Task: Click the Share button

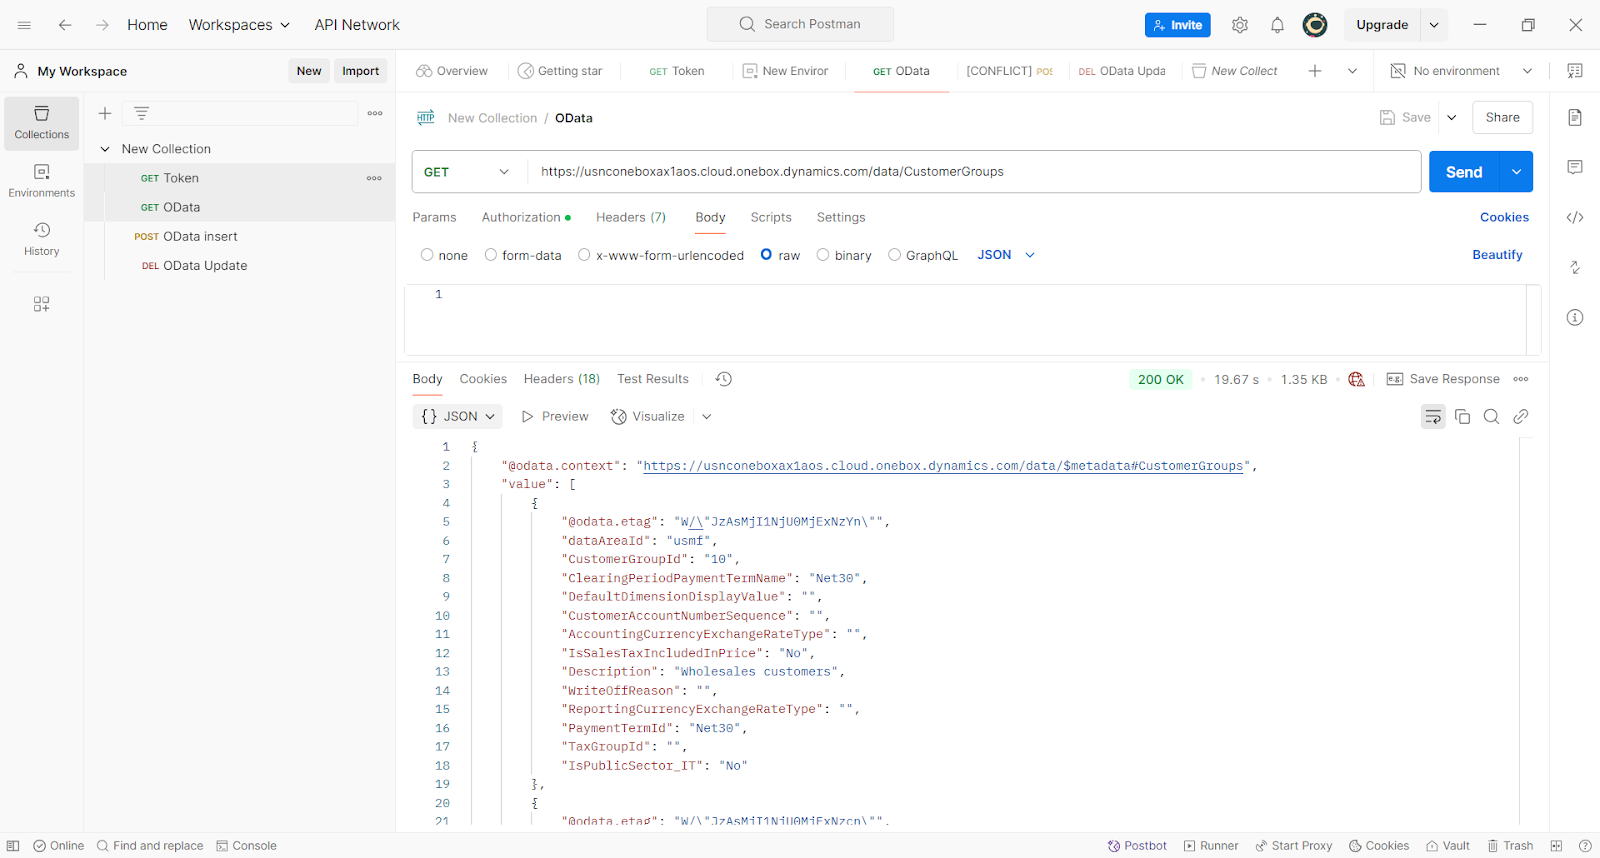Action: tap(1502, 118)
